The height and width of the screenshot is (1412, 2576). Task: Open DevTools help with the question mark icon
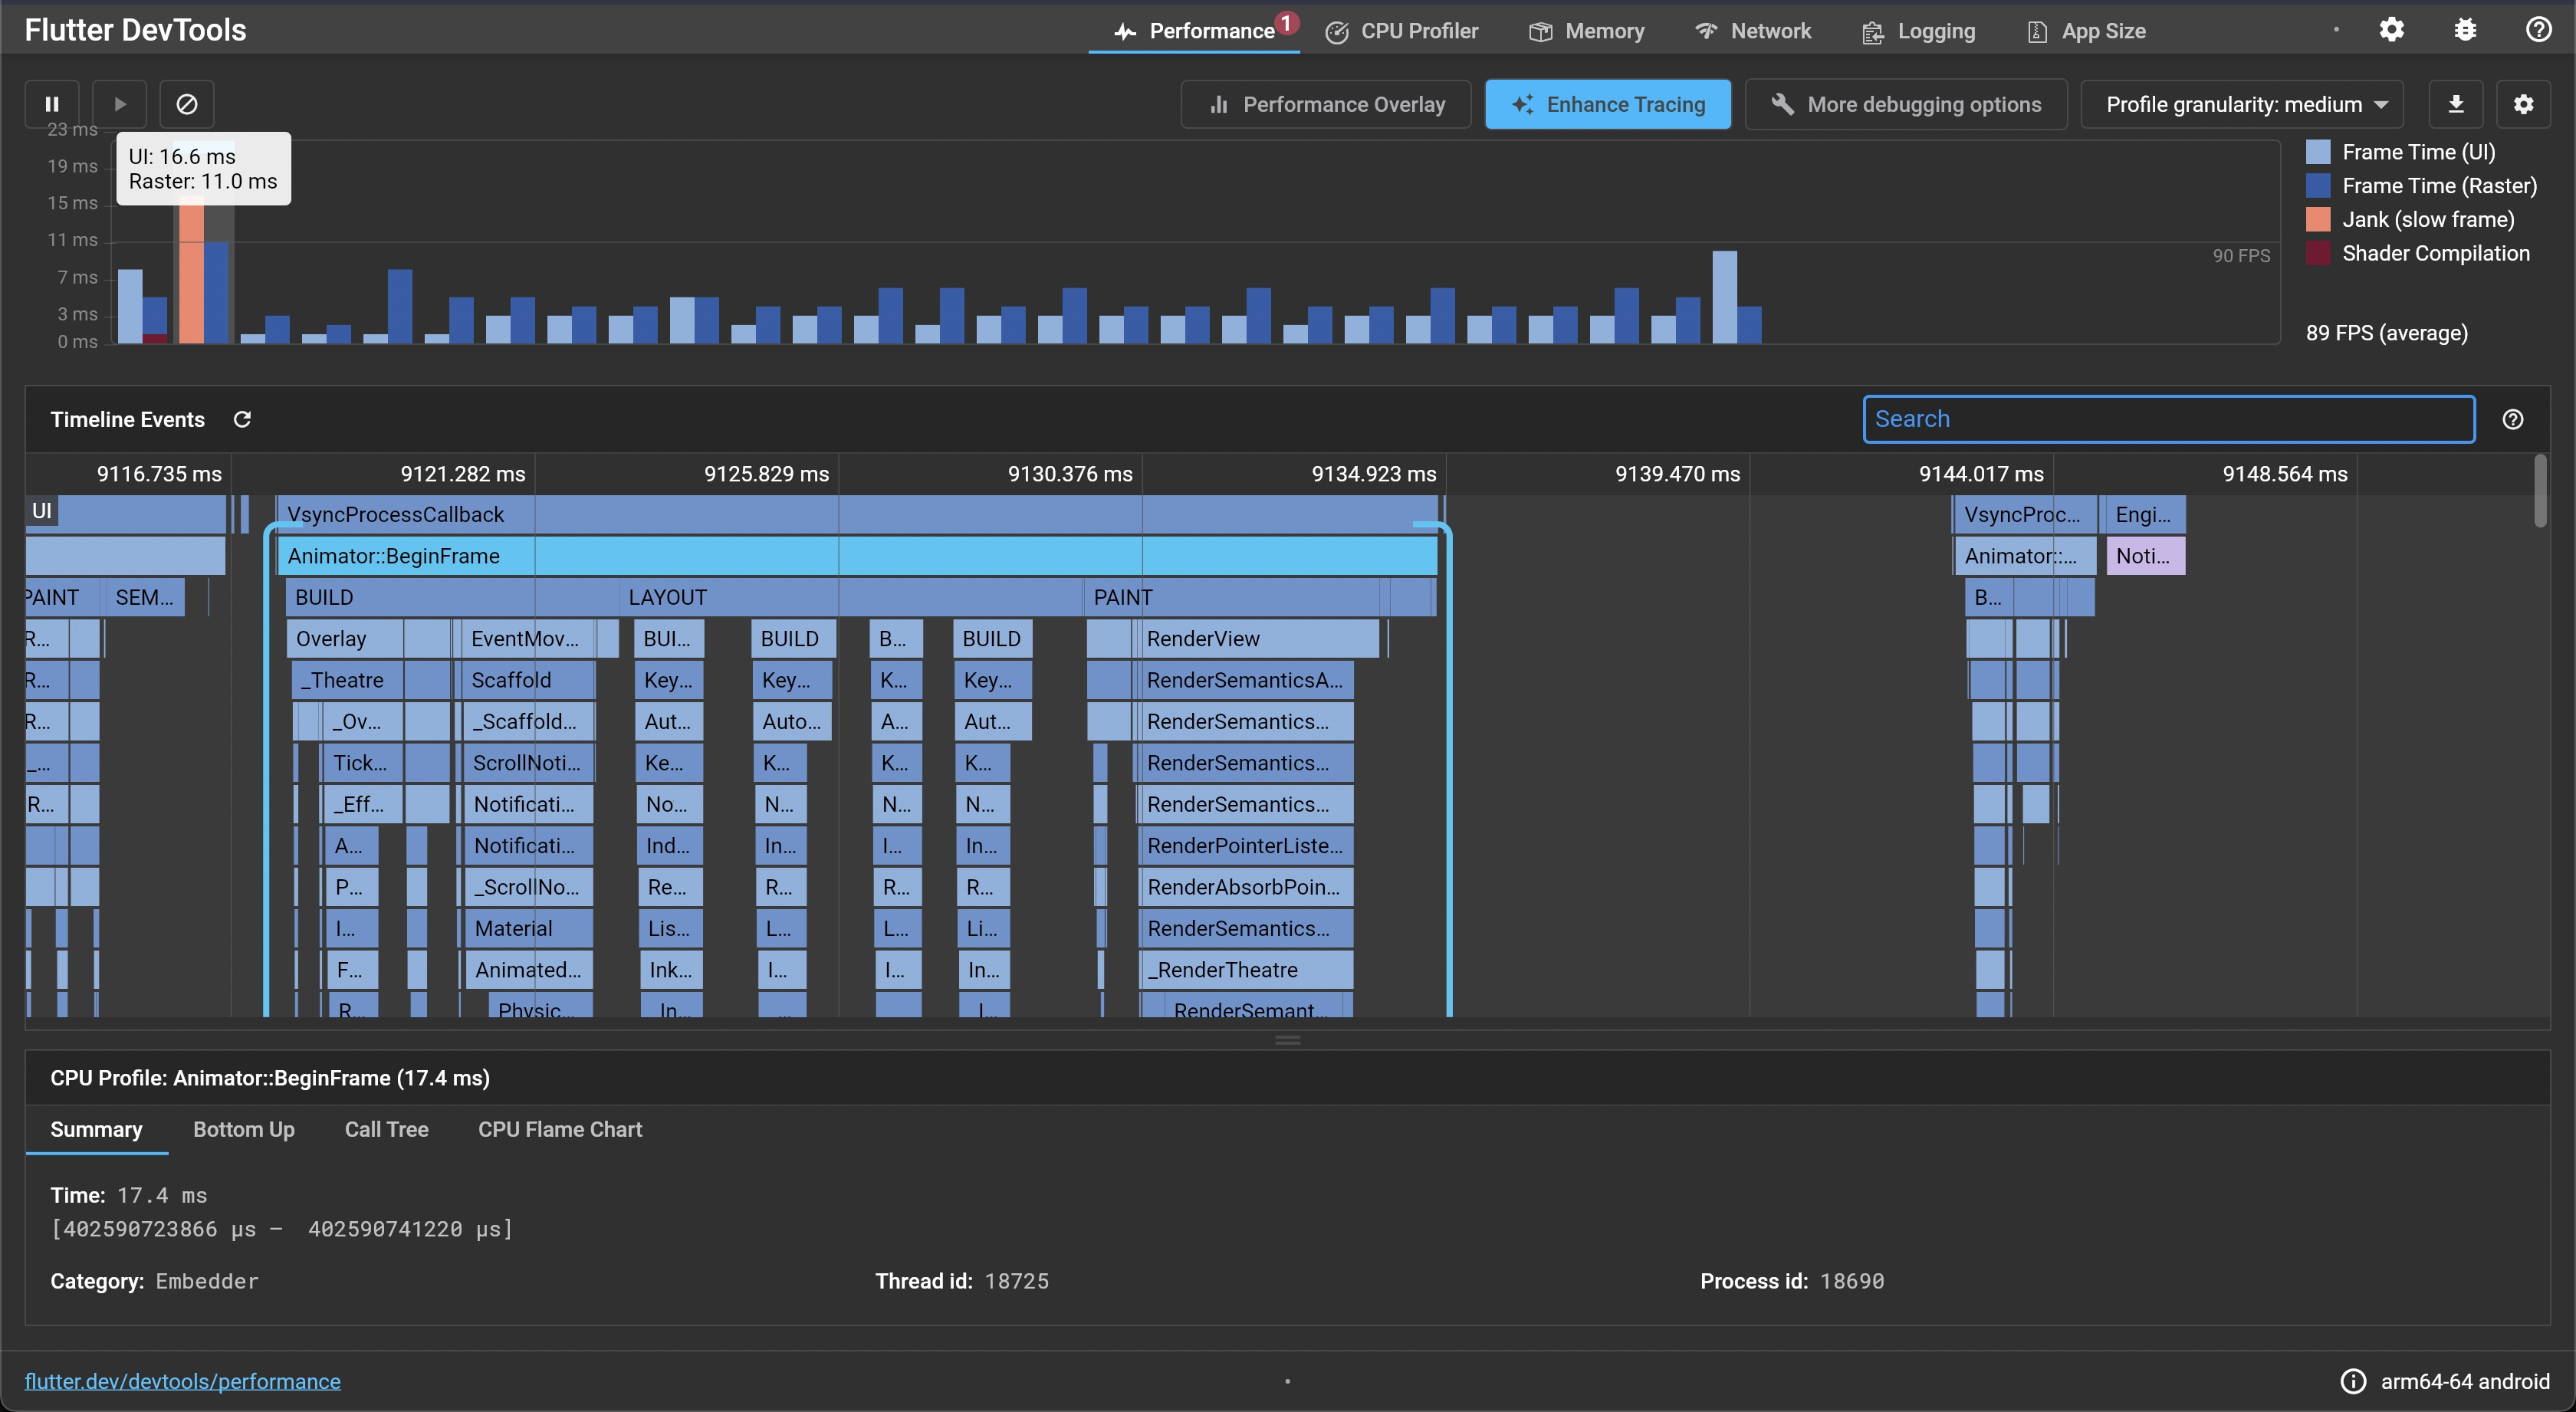click(2539, 29)
